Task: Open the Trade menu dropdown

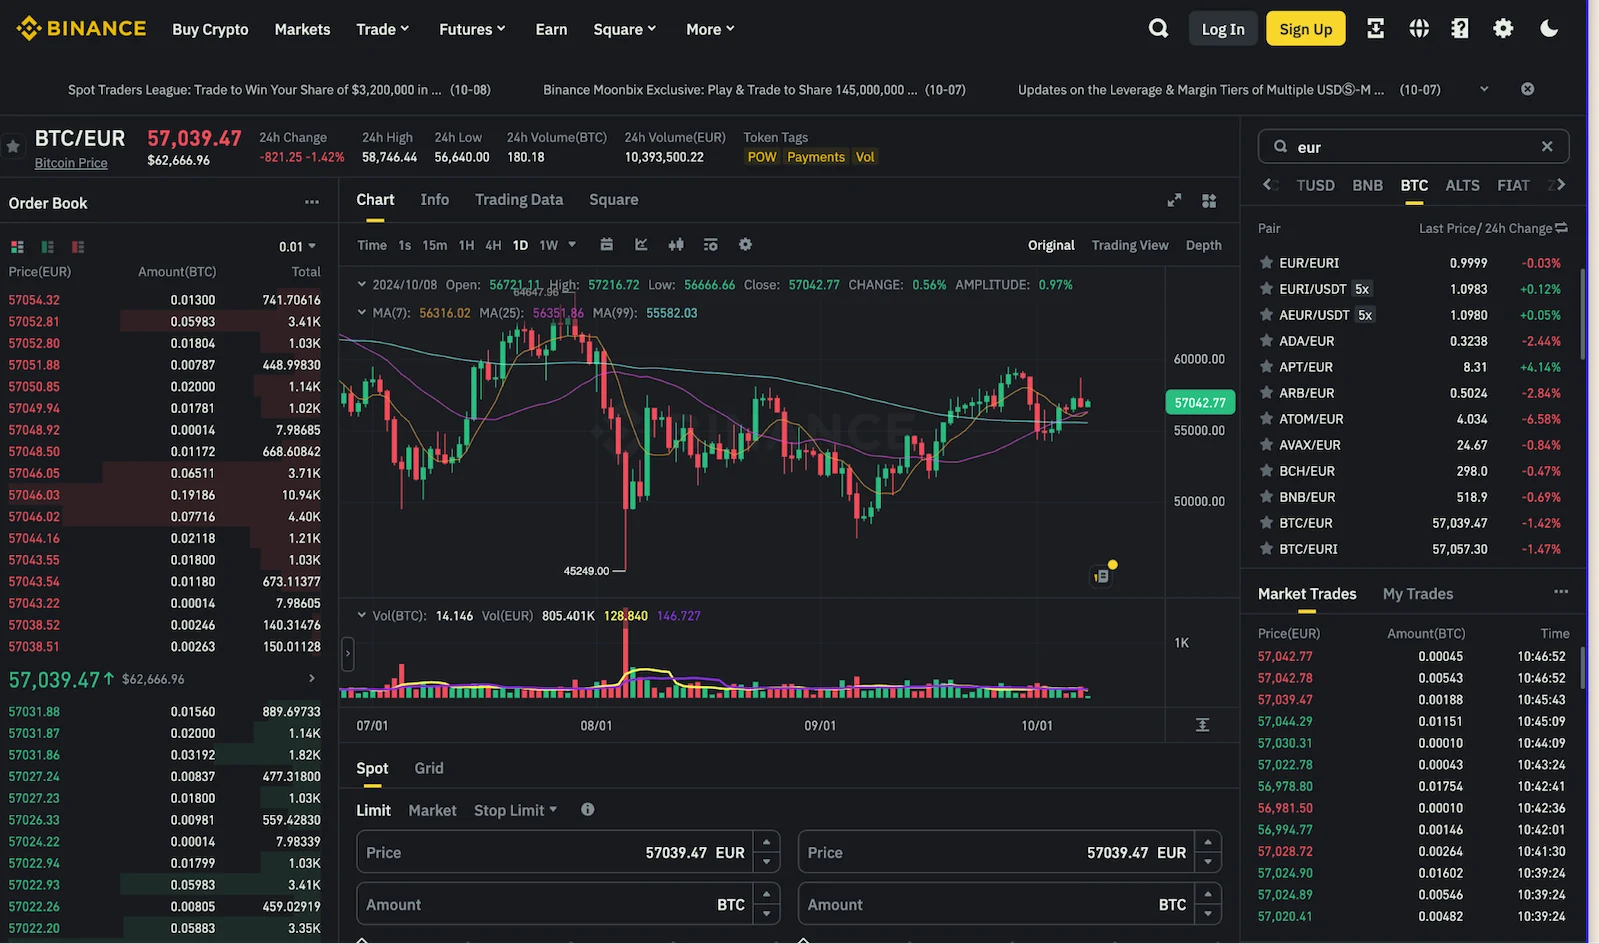Action: pos(383,29)
